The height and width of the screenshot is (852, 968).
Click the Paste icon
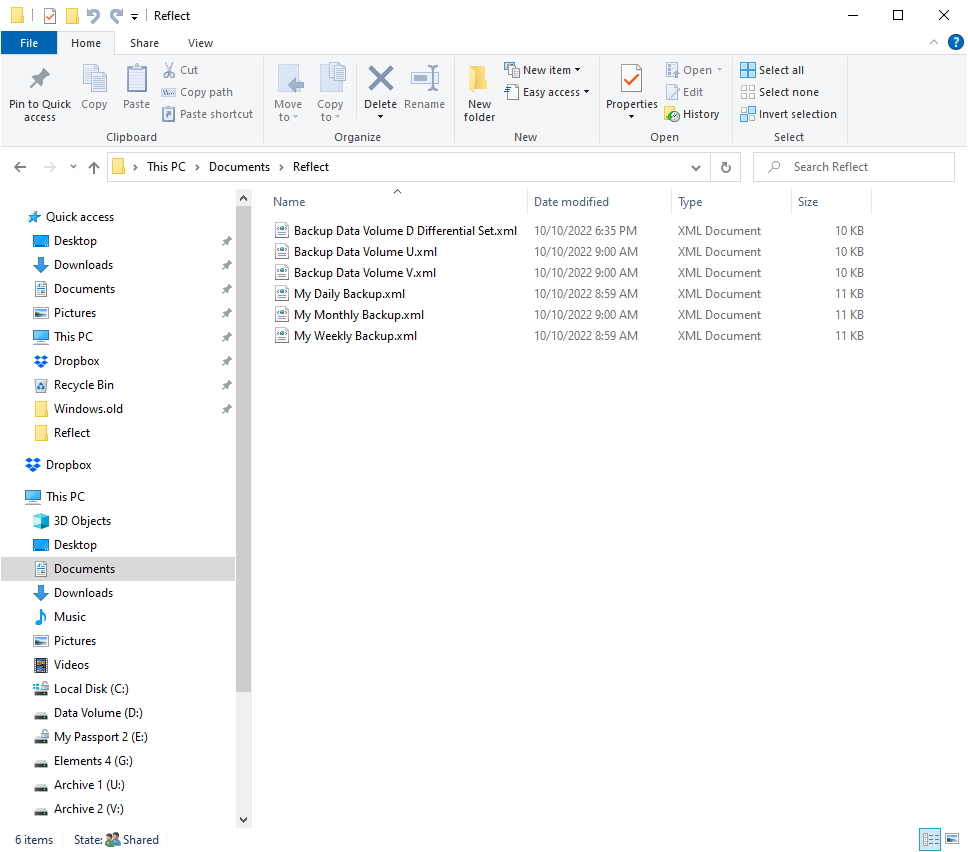pyautogui.click(x=136, y=90)
